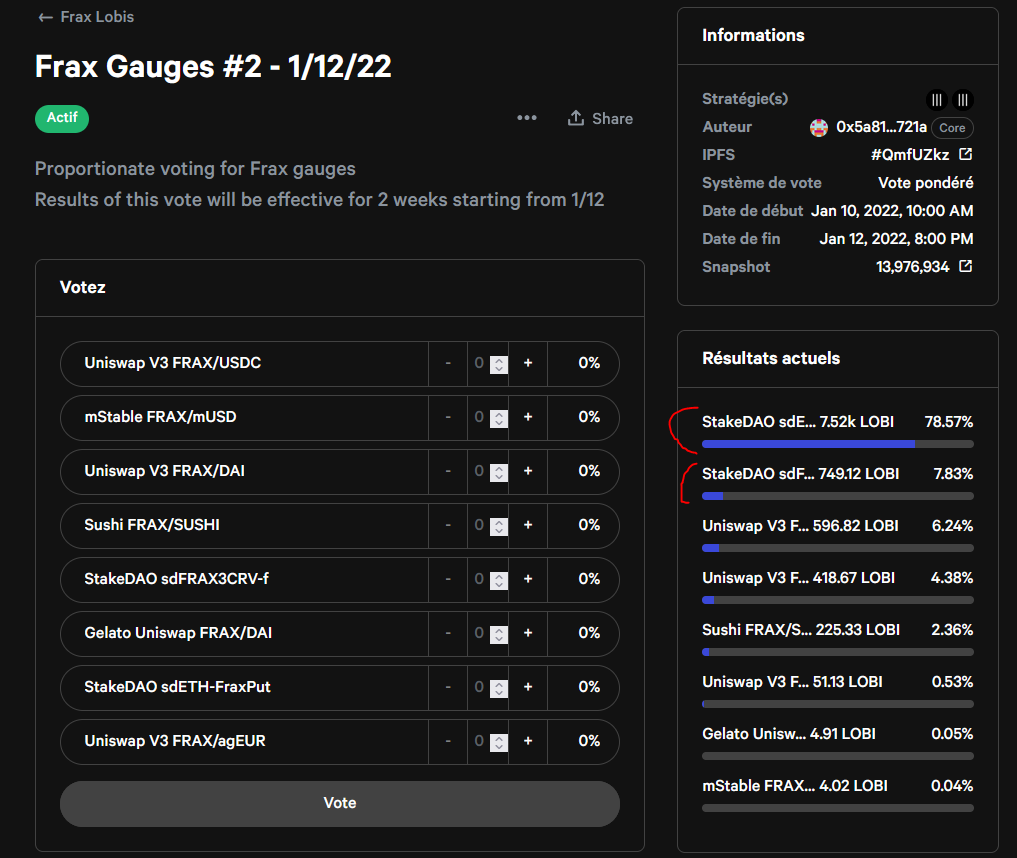Click the 6.24% Uniswap V3 result bar
The image size is (1017, 858).
point(837,548)
